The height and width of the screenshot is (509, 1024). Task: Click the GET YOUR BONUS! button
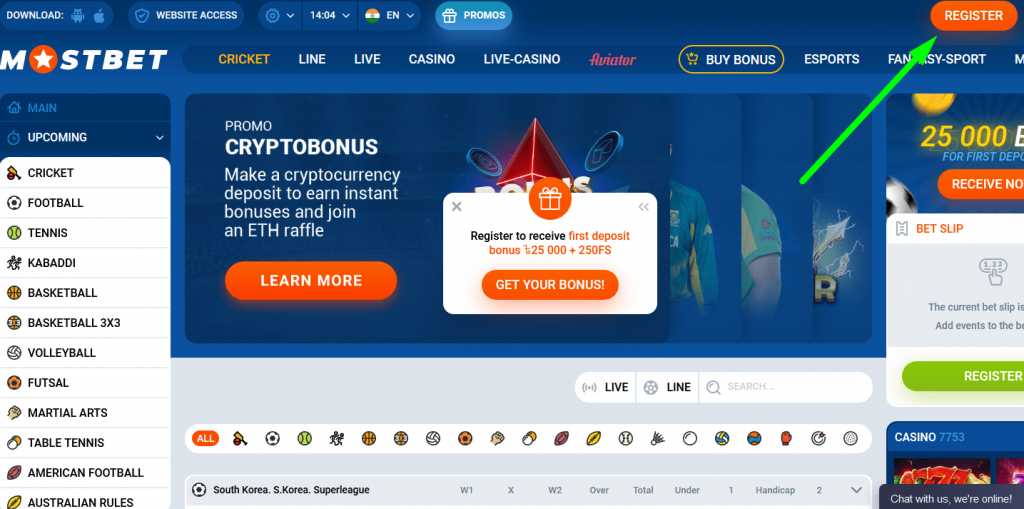550,285
